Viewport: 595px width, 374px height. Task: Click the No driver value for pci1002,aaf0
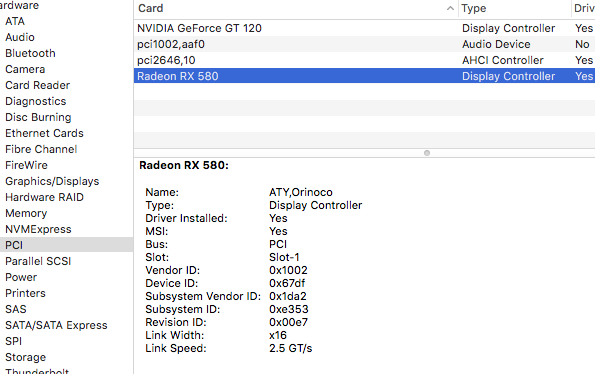tap(582, 44)
